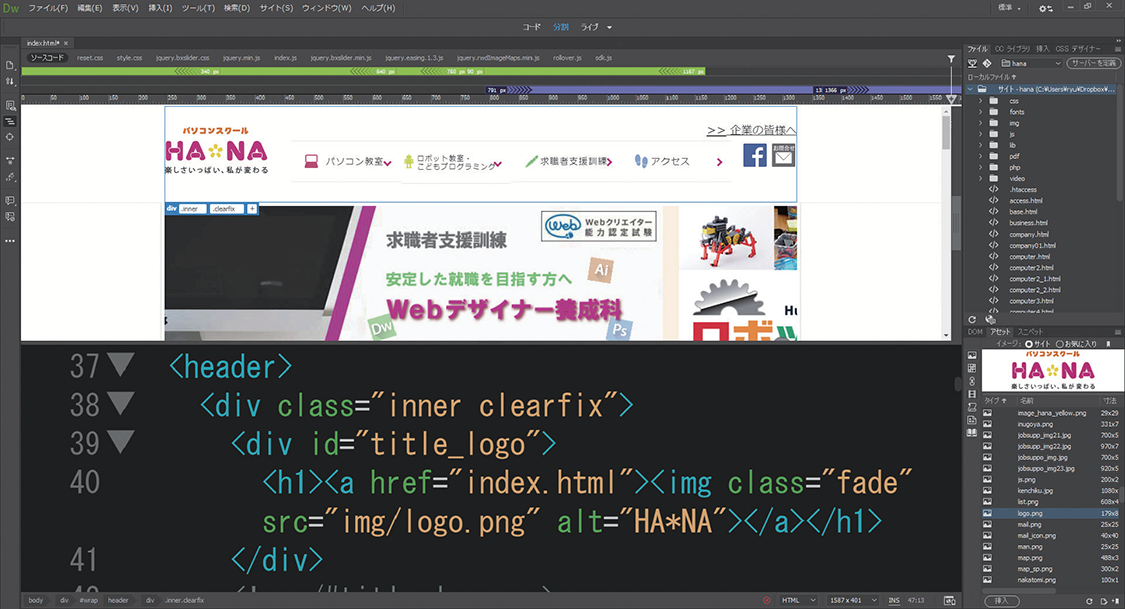The image size is (1125, 609).
Task: Open the hana site dropdown
Action: coord(1031,63)
